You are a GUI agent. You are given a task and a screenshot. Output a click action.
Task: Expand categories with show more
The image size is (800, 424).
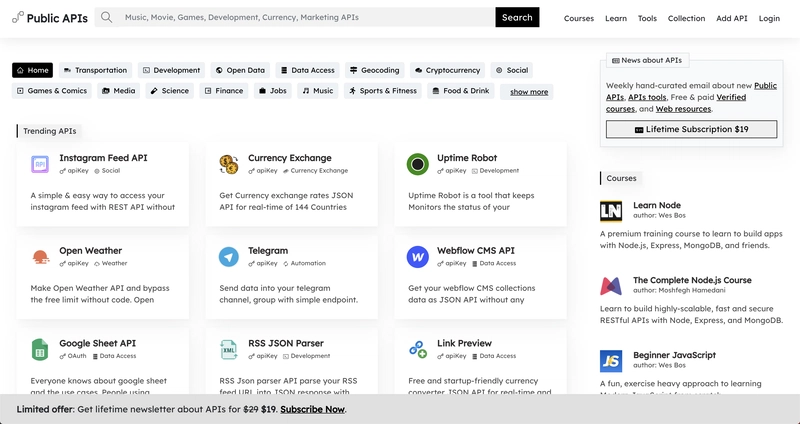coord(527,92)
